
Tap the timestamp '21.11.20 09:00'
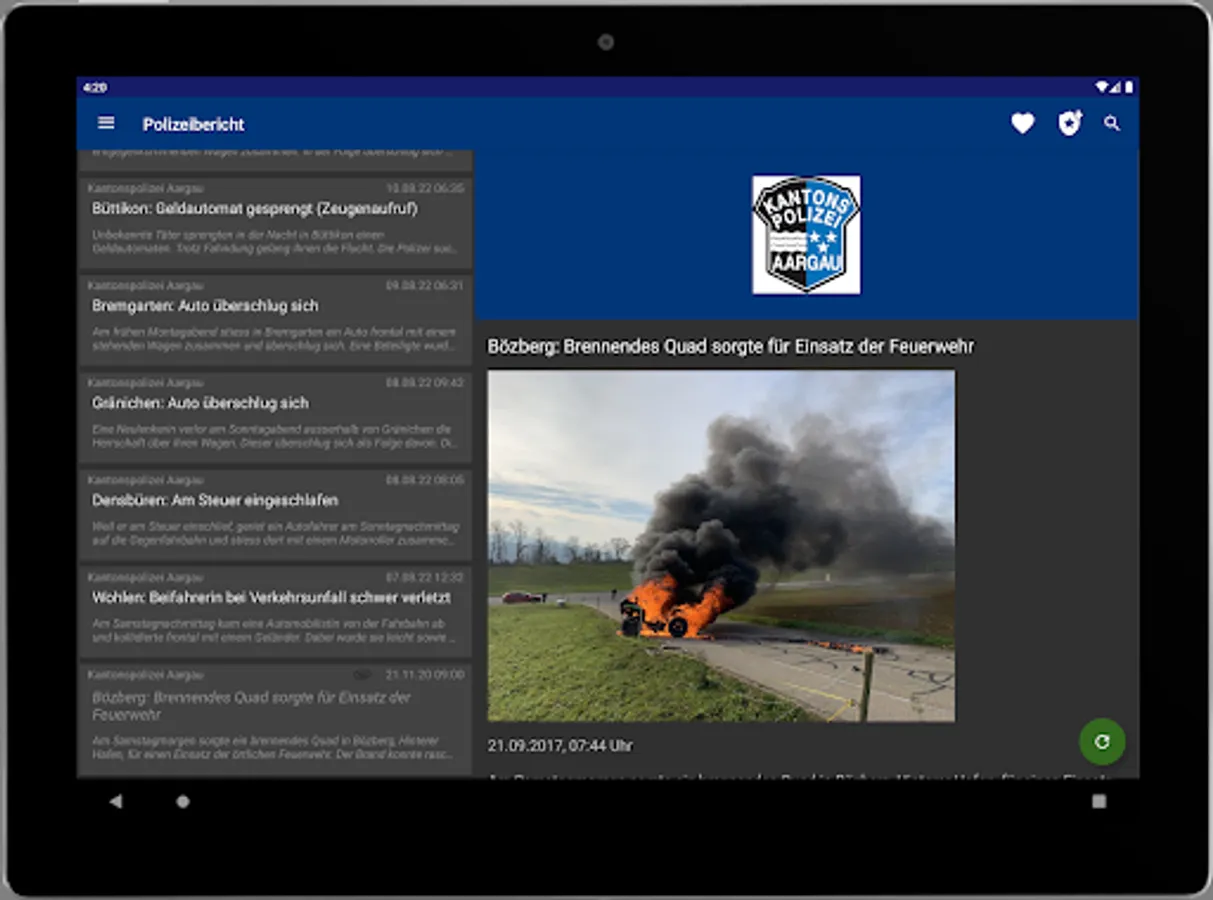pos(425,675)
